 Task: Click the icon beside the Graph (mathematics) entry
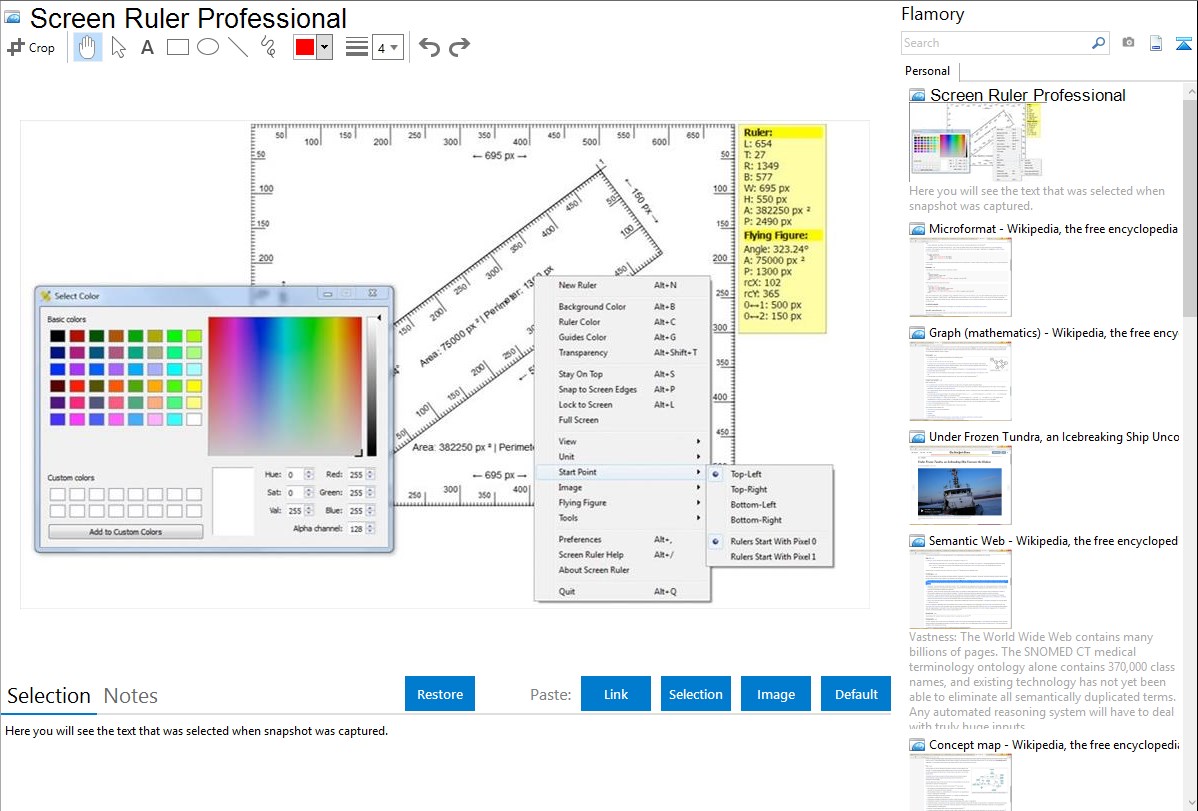pos(917,333)
